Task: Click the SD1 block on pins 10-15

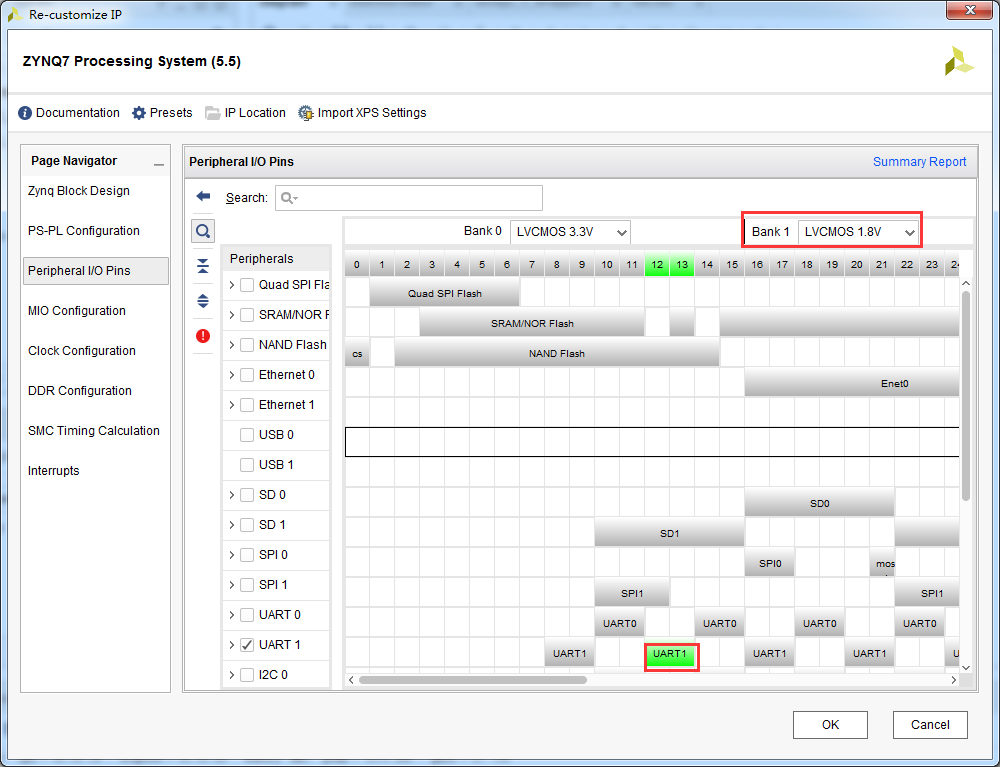Action: click(670, 533)
